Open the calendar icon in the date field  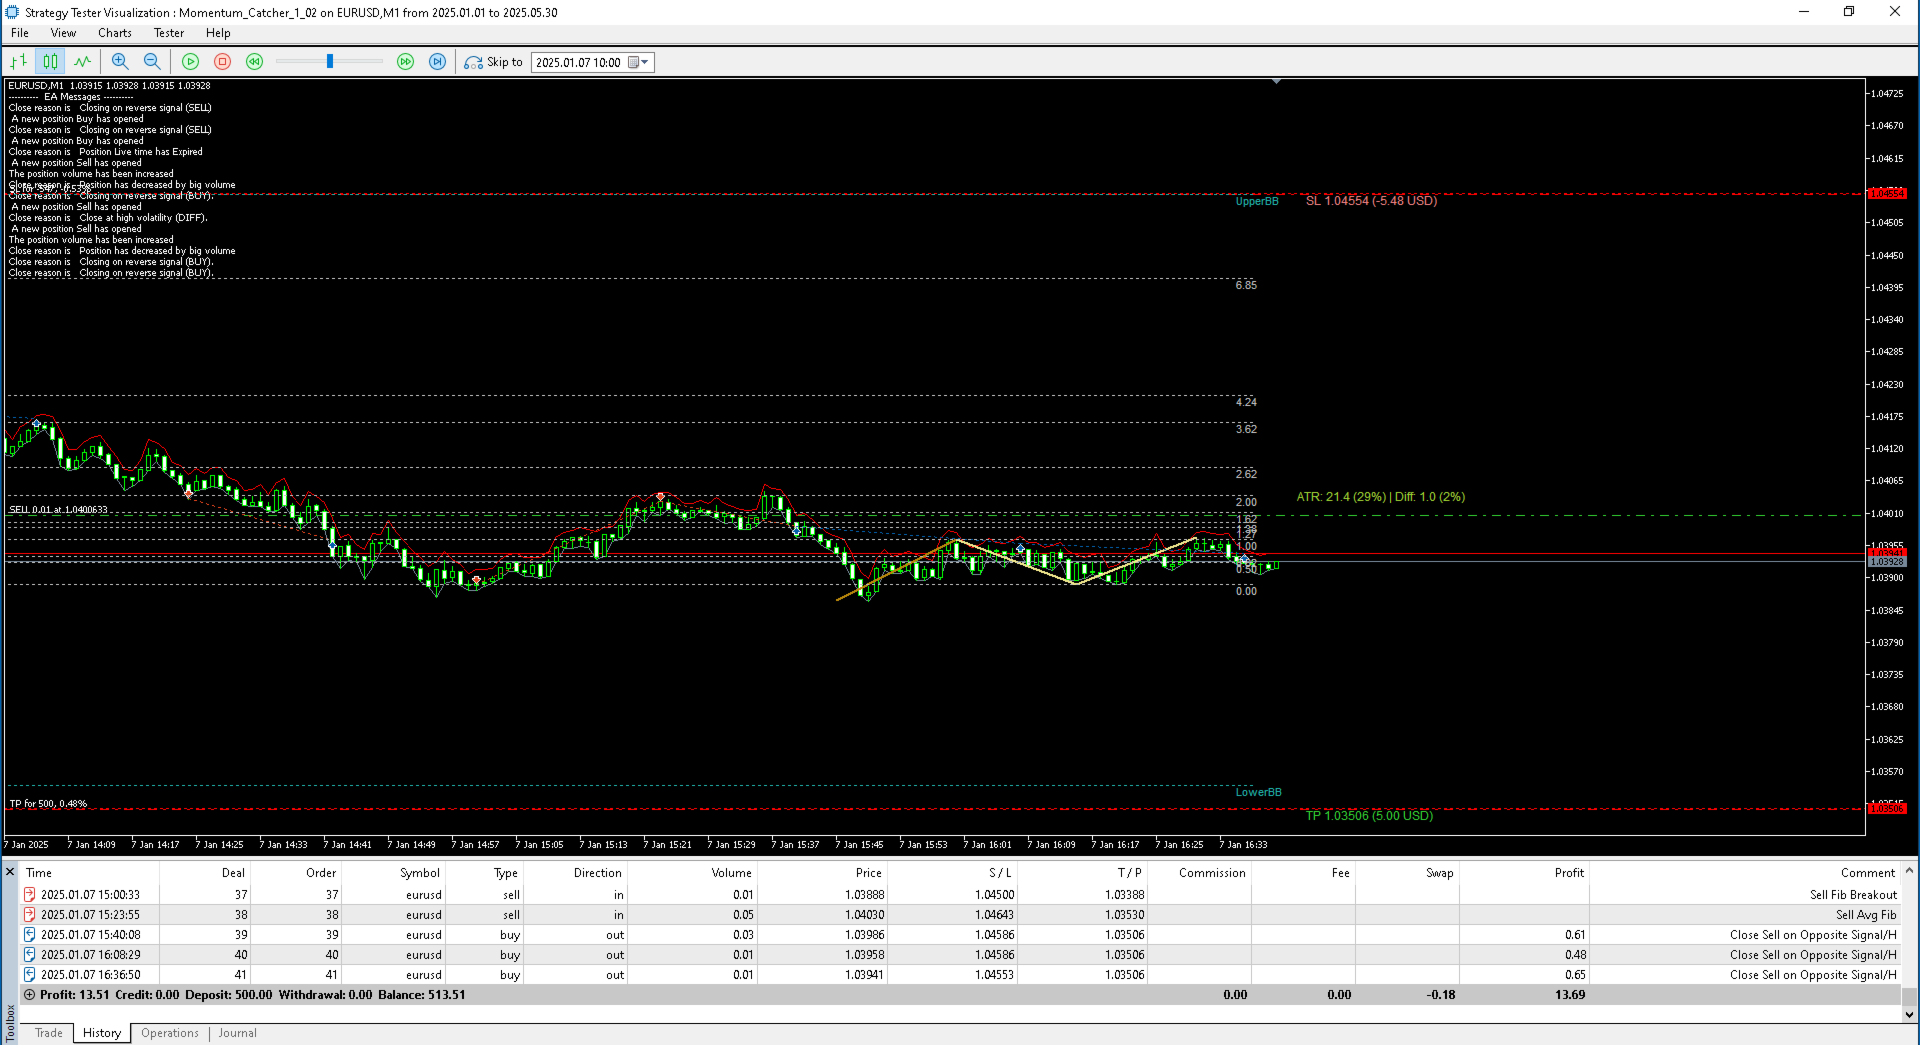tap(631, 61)
